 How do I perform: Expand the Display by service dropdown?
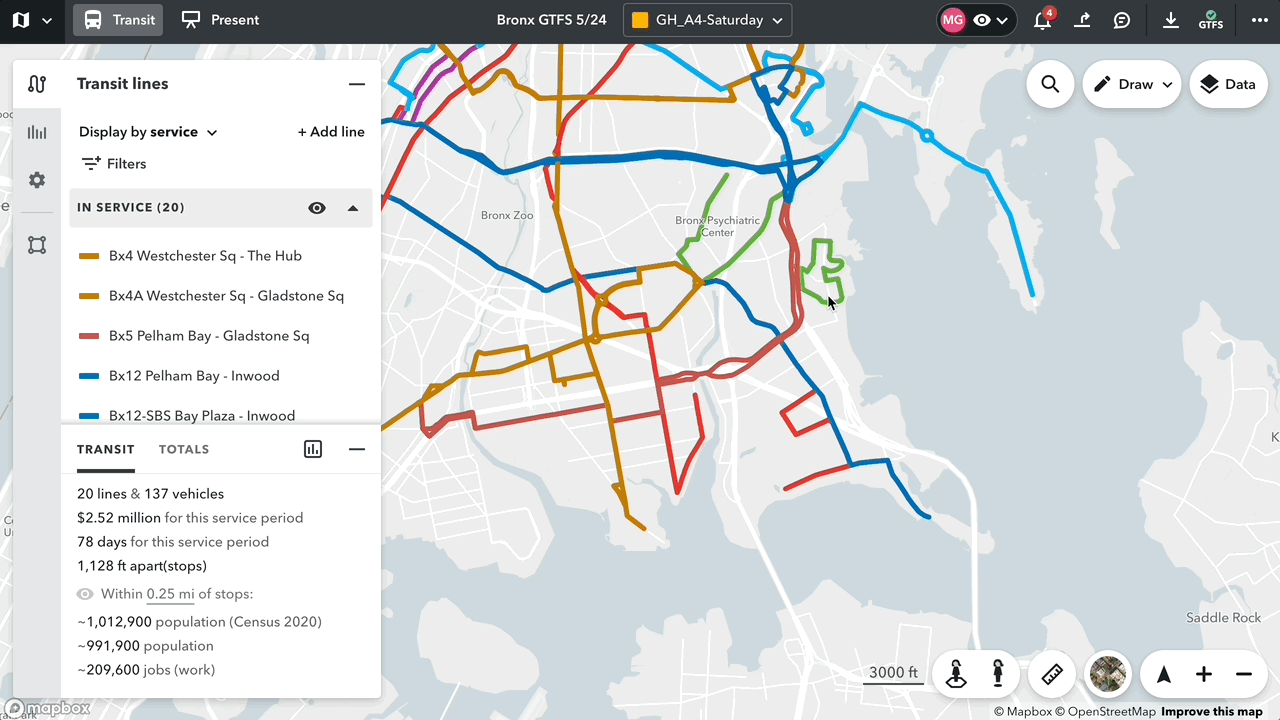point(148,132)
